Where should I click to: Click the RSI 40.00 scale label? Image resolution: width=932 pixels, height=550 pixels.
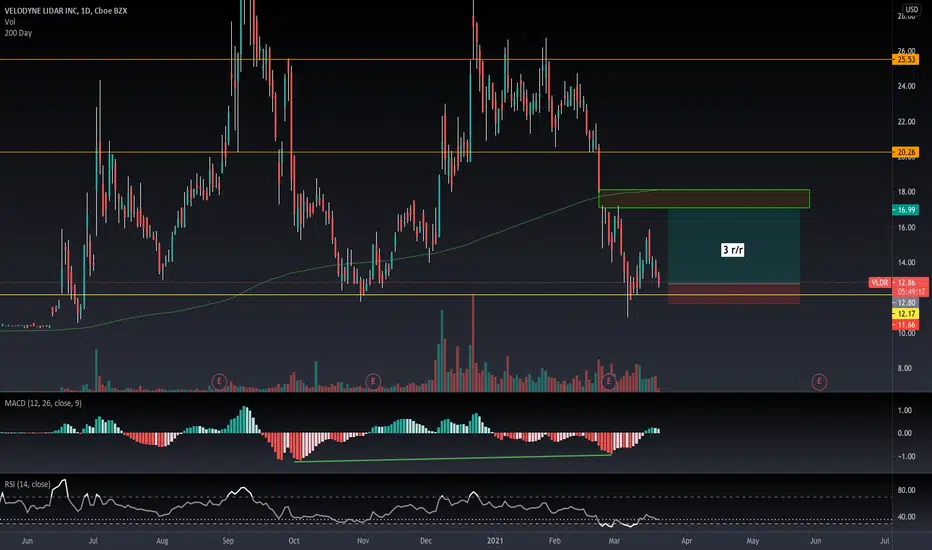point(906,517)
